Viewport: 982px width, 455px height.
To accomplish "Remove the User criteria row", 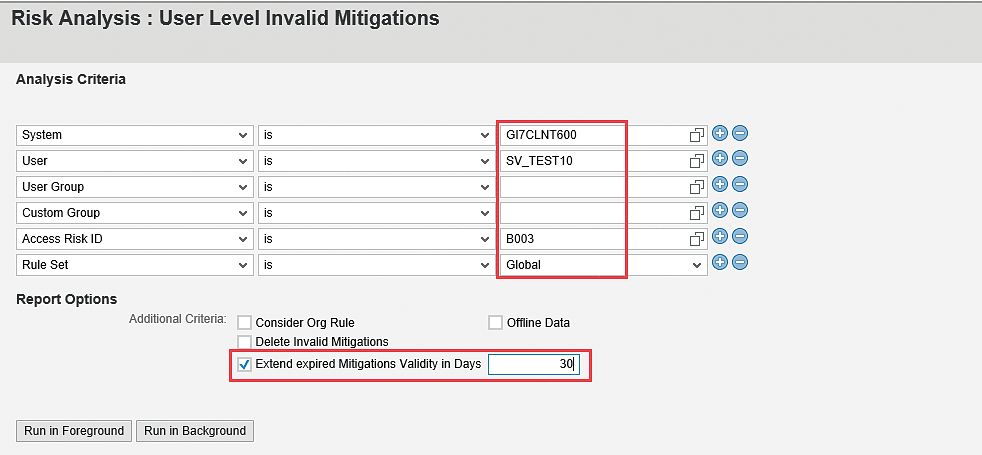I will pos(740,160).
